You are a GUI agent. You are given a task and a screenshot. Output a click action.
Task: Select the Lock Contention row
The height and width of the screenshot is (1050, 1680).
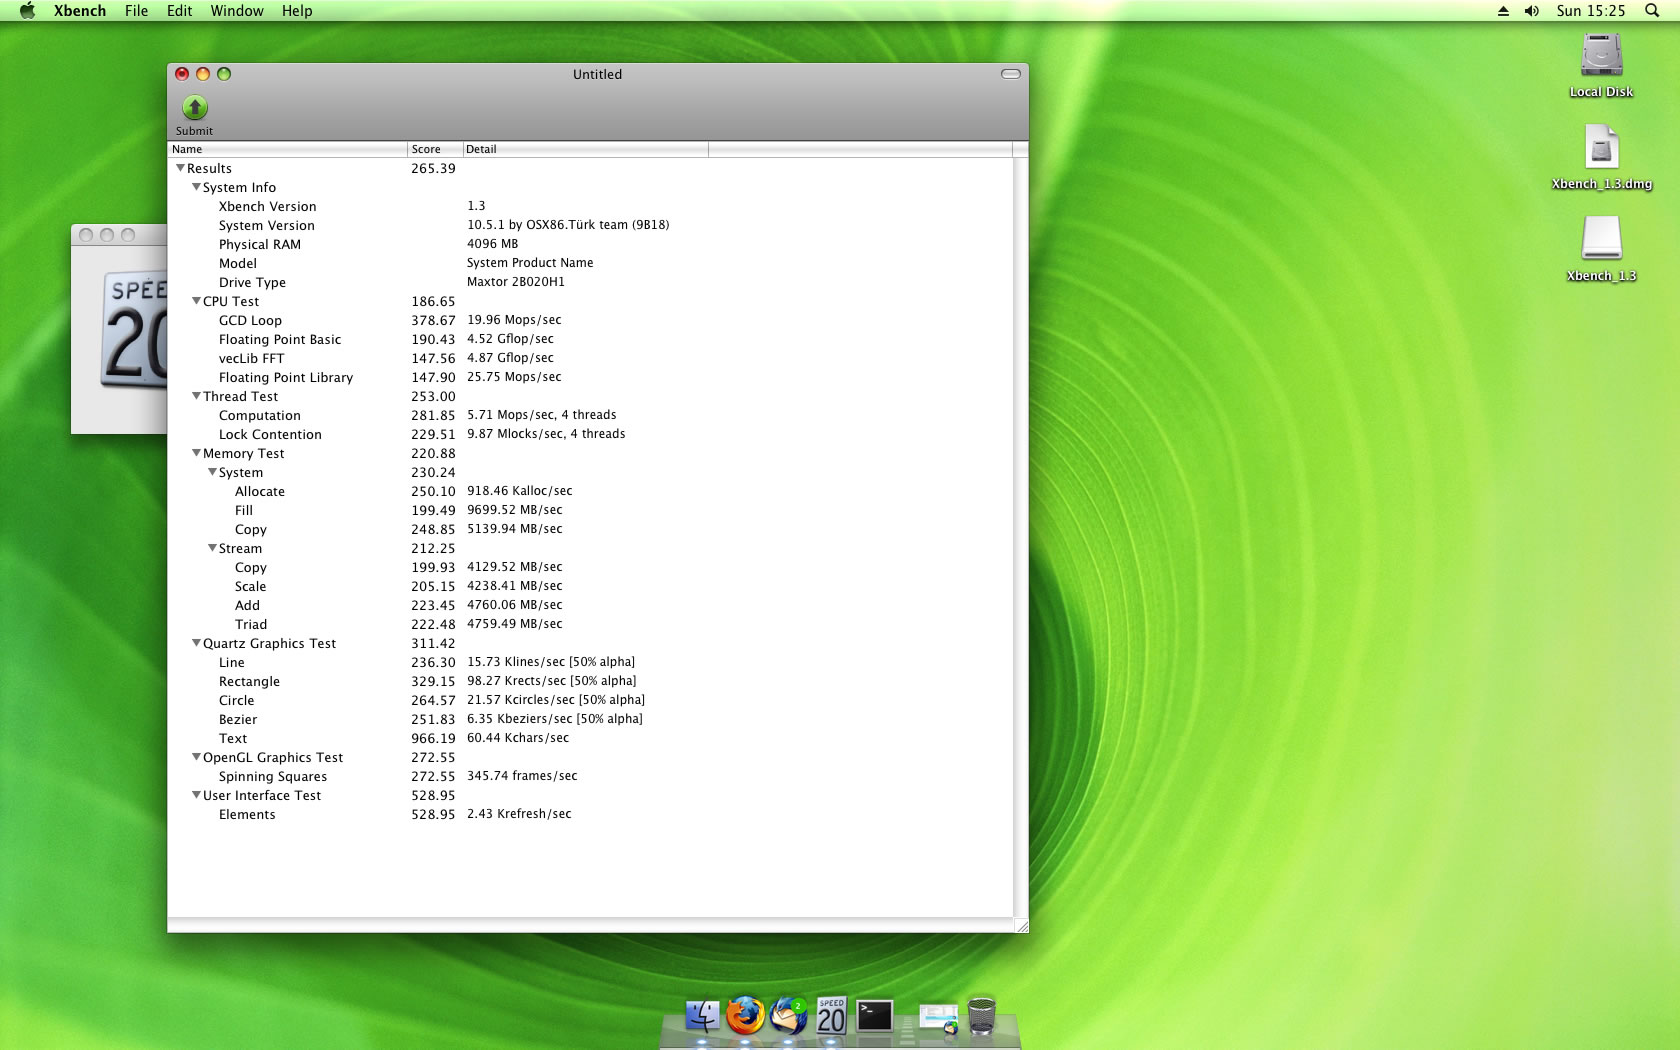click(590, 434)
